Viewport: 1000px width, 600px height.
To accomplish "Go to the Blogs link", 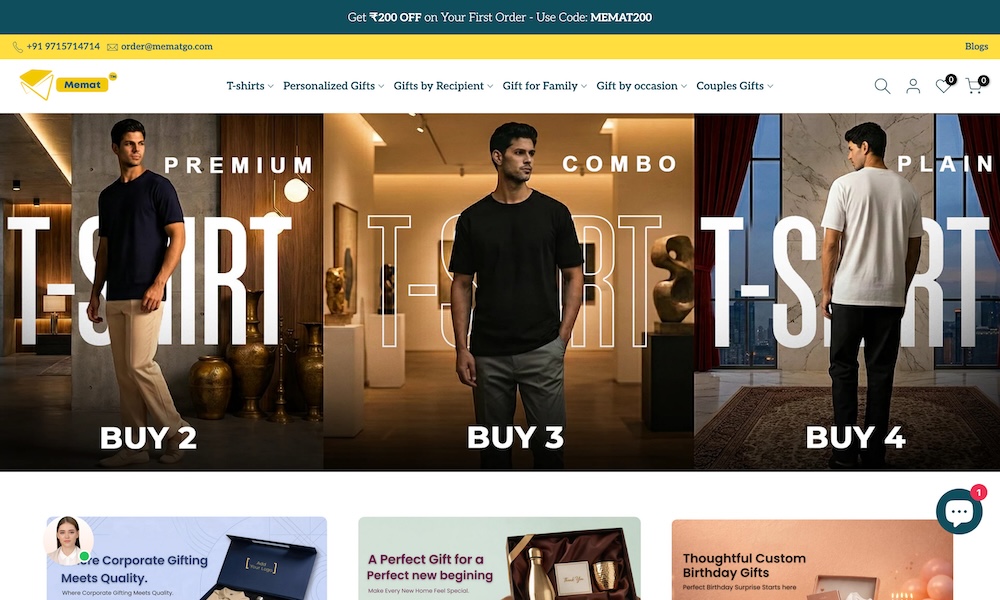I will [x=976, y=47].
